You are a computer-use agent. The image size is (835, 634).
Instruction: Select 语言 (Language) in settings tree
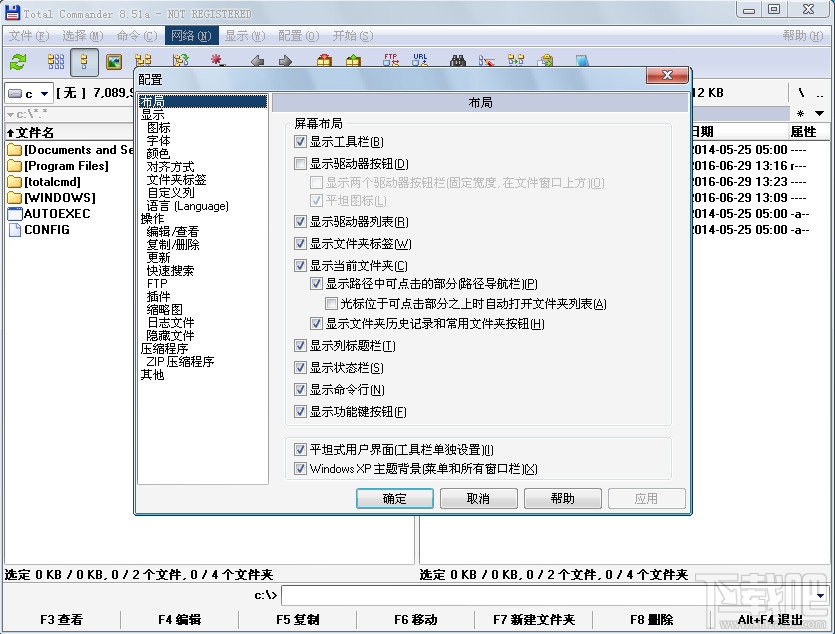pyautogui.click(x=187, y=205)
